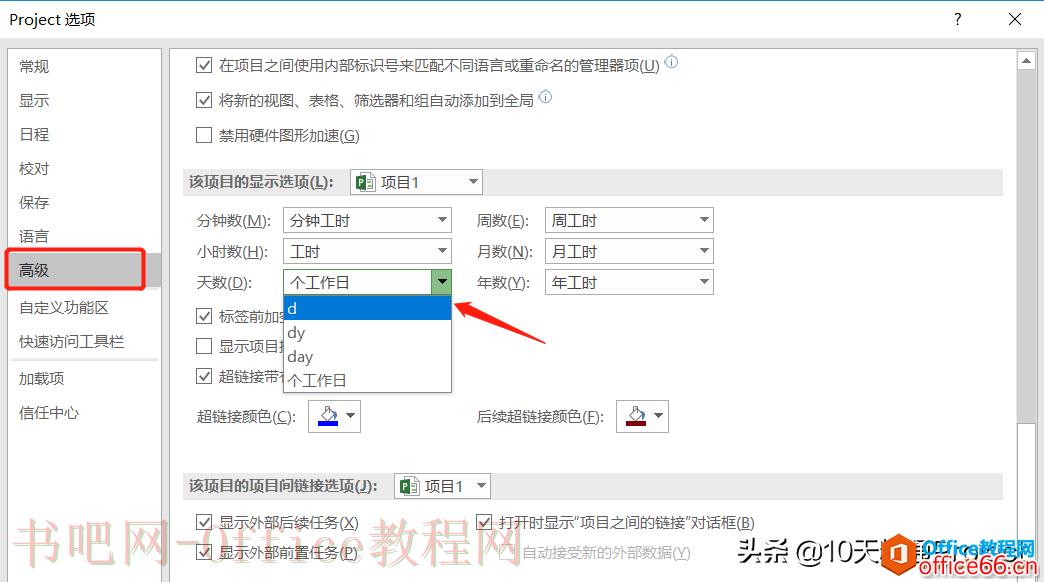This screenshot has height=582, width=1044.
Task: Choose 'd' from the days list
Action: pos(368,308)
